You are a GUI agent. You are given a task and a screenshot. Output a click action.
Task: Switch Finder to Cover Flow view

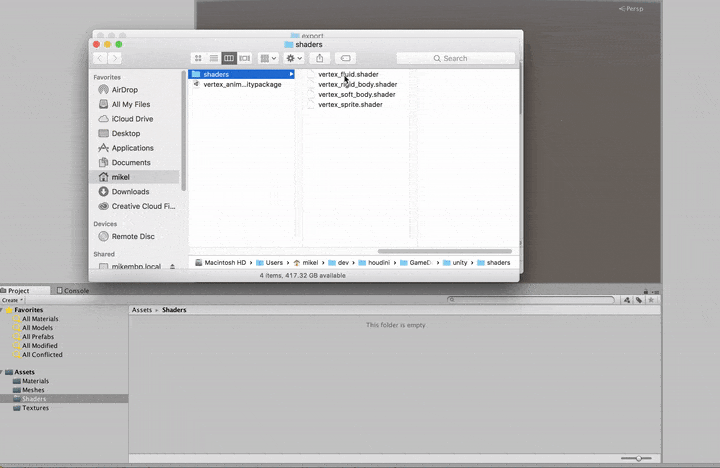click(245, 58)
